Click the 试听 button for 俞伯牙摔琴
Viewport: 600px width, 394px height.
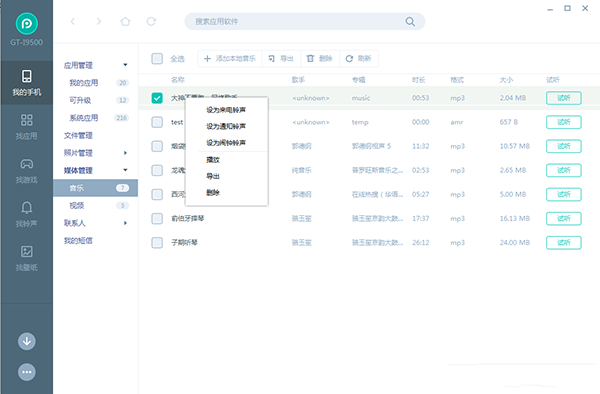tap(564, 218)
